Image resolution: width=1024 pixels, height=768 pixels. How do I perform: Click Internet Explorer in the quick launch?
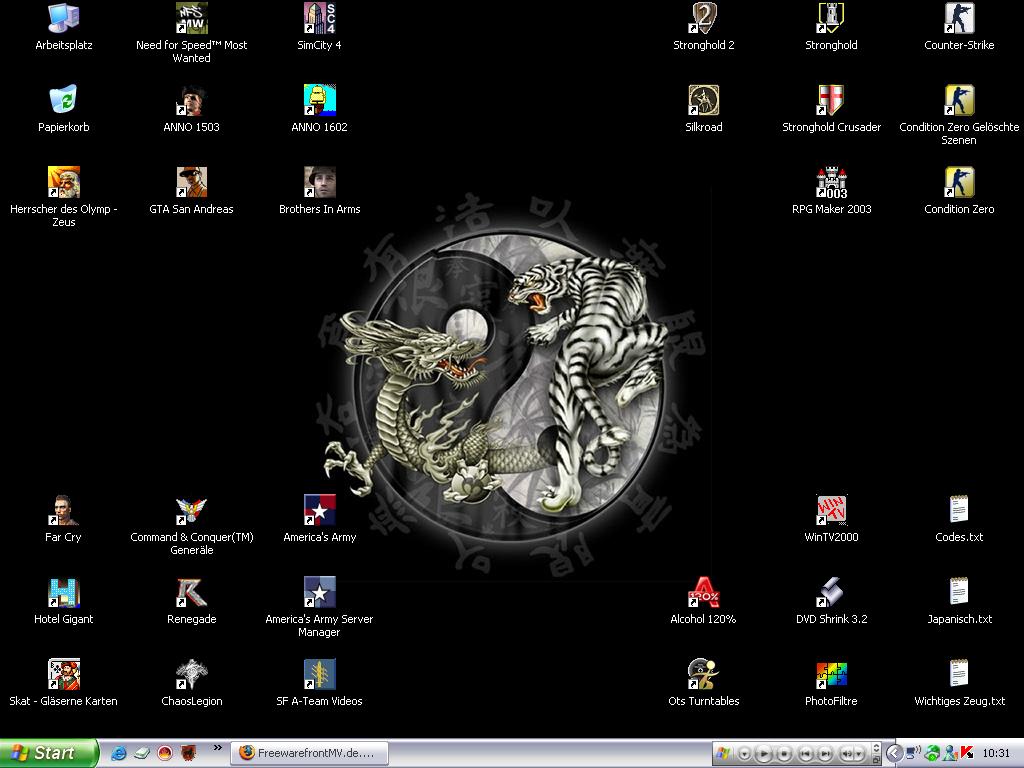point(119,753)
